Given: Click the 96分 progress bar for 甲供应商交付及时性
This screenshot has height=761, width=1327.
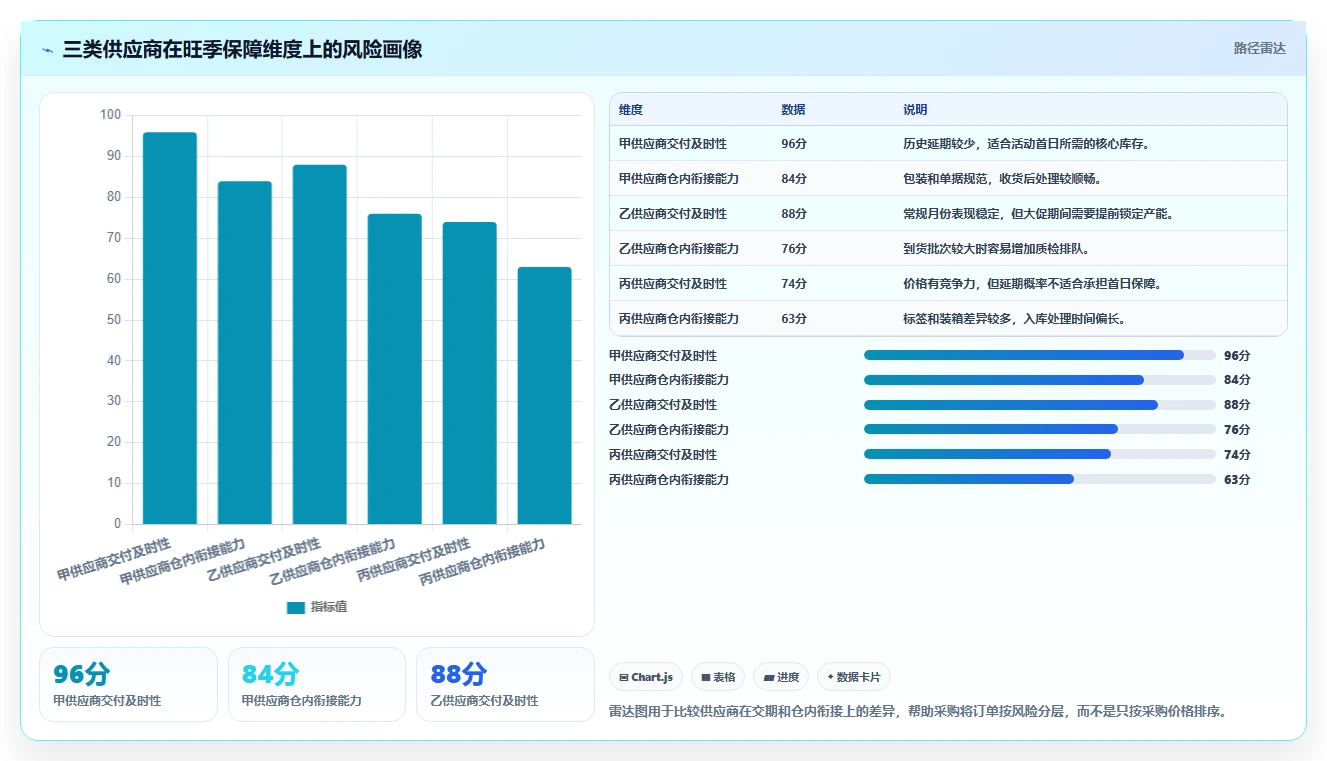Looking at the screenshot, I should [x=1040, y=355].
